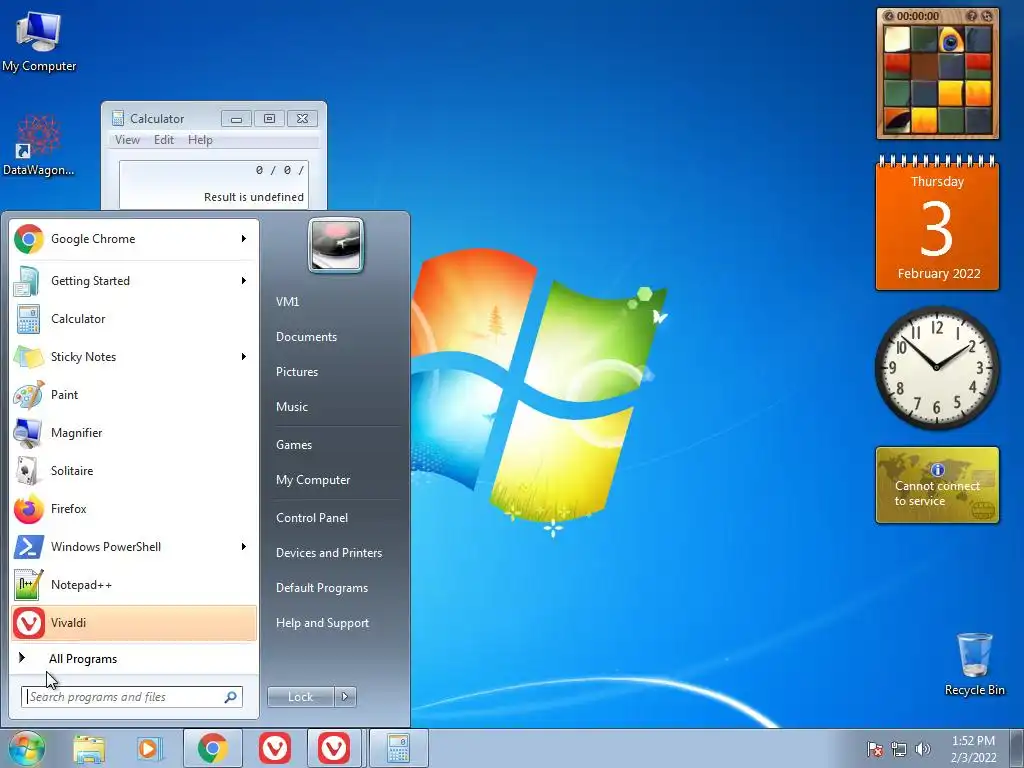Click the analog clock gadget

coord(936,368)
